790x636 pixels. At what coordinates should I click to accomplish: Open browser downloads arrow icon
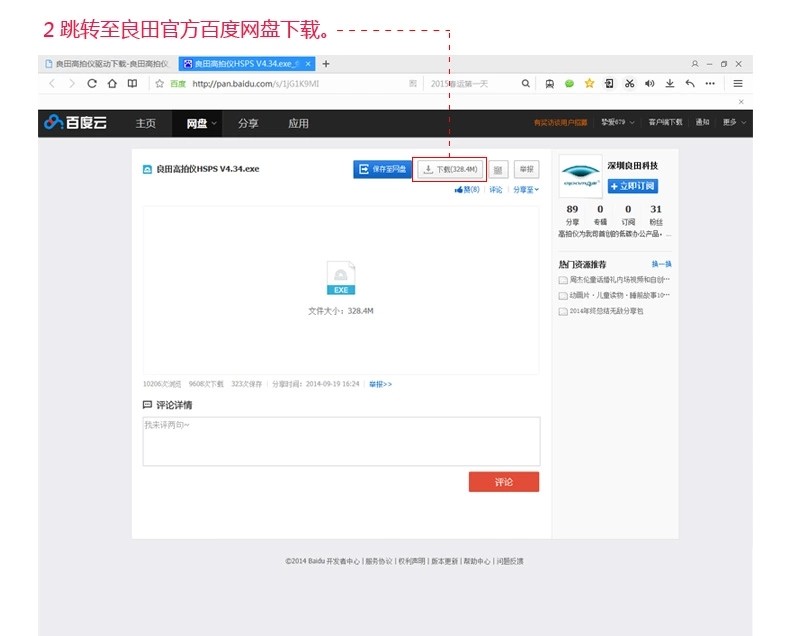(x=670, y=84)
